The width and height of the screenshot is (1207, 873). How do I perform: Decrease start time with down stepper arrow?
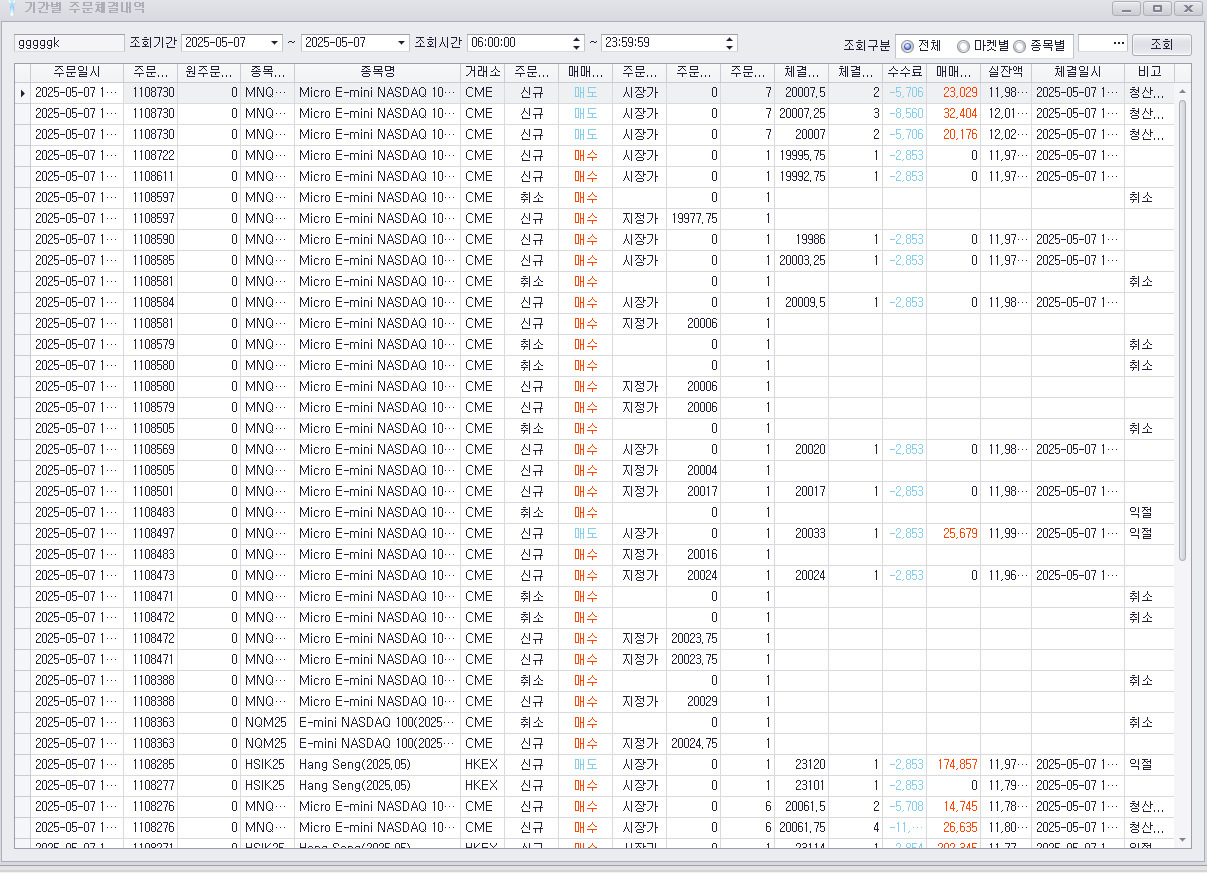(x=576, y=47)
